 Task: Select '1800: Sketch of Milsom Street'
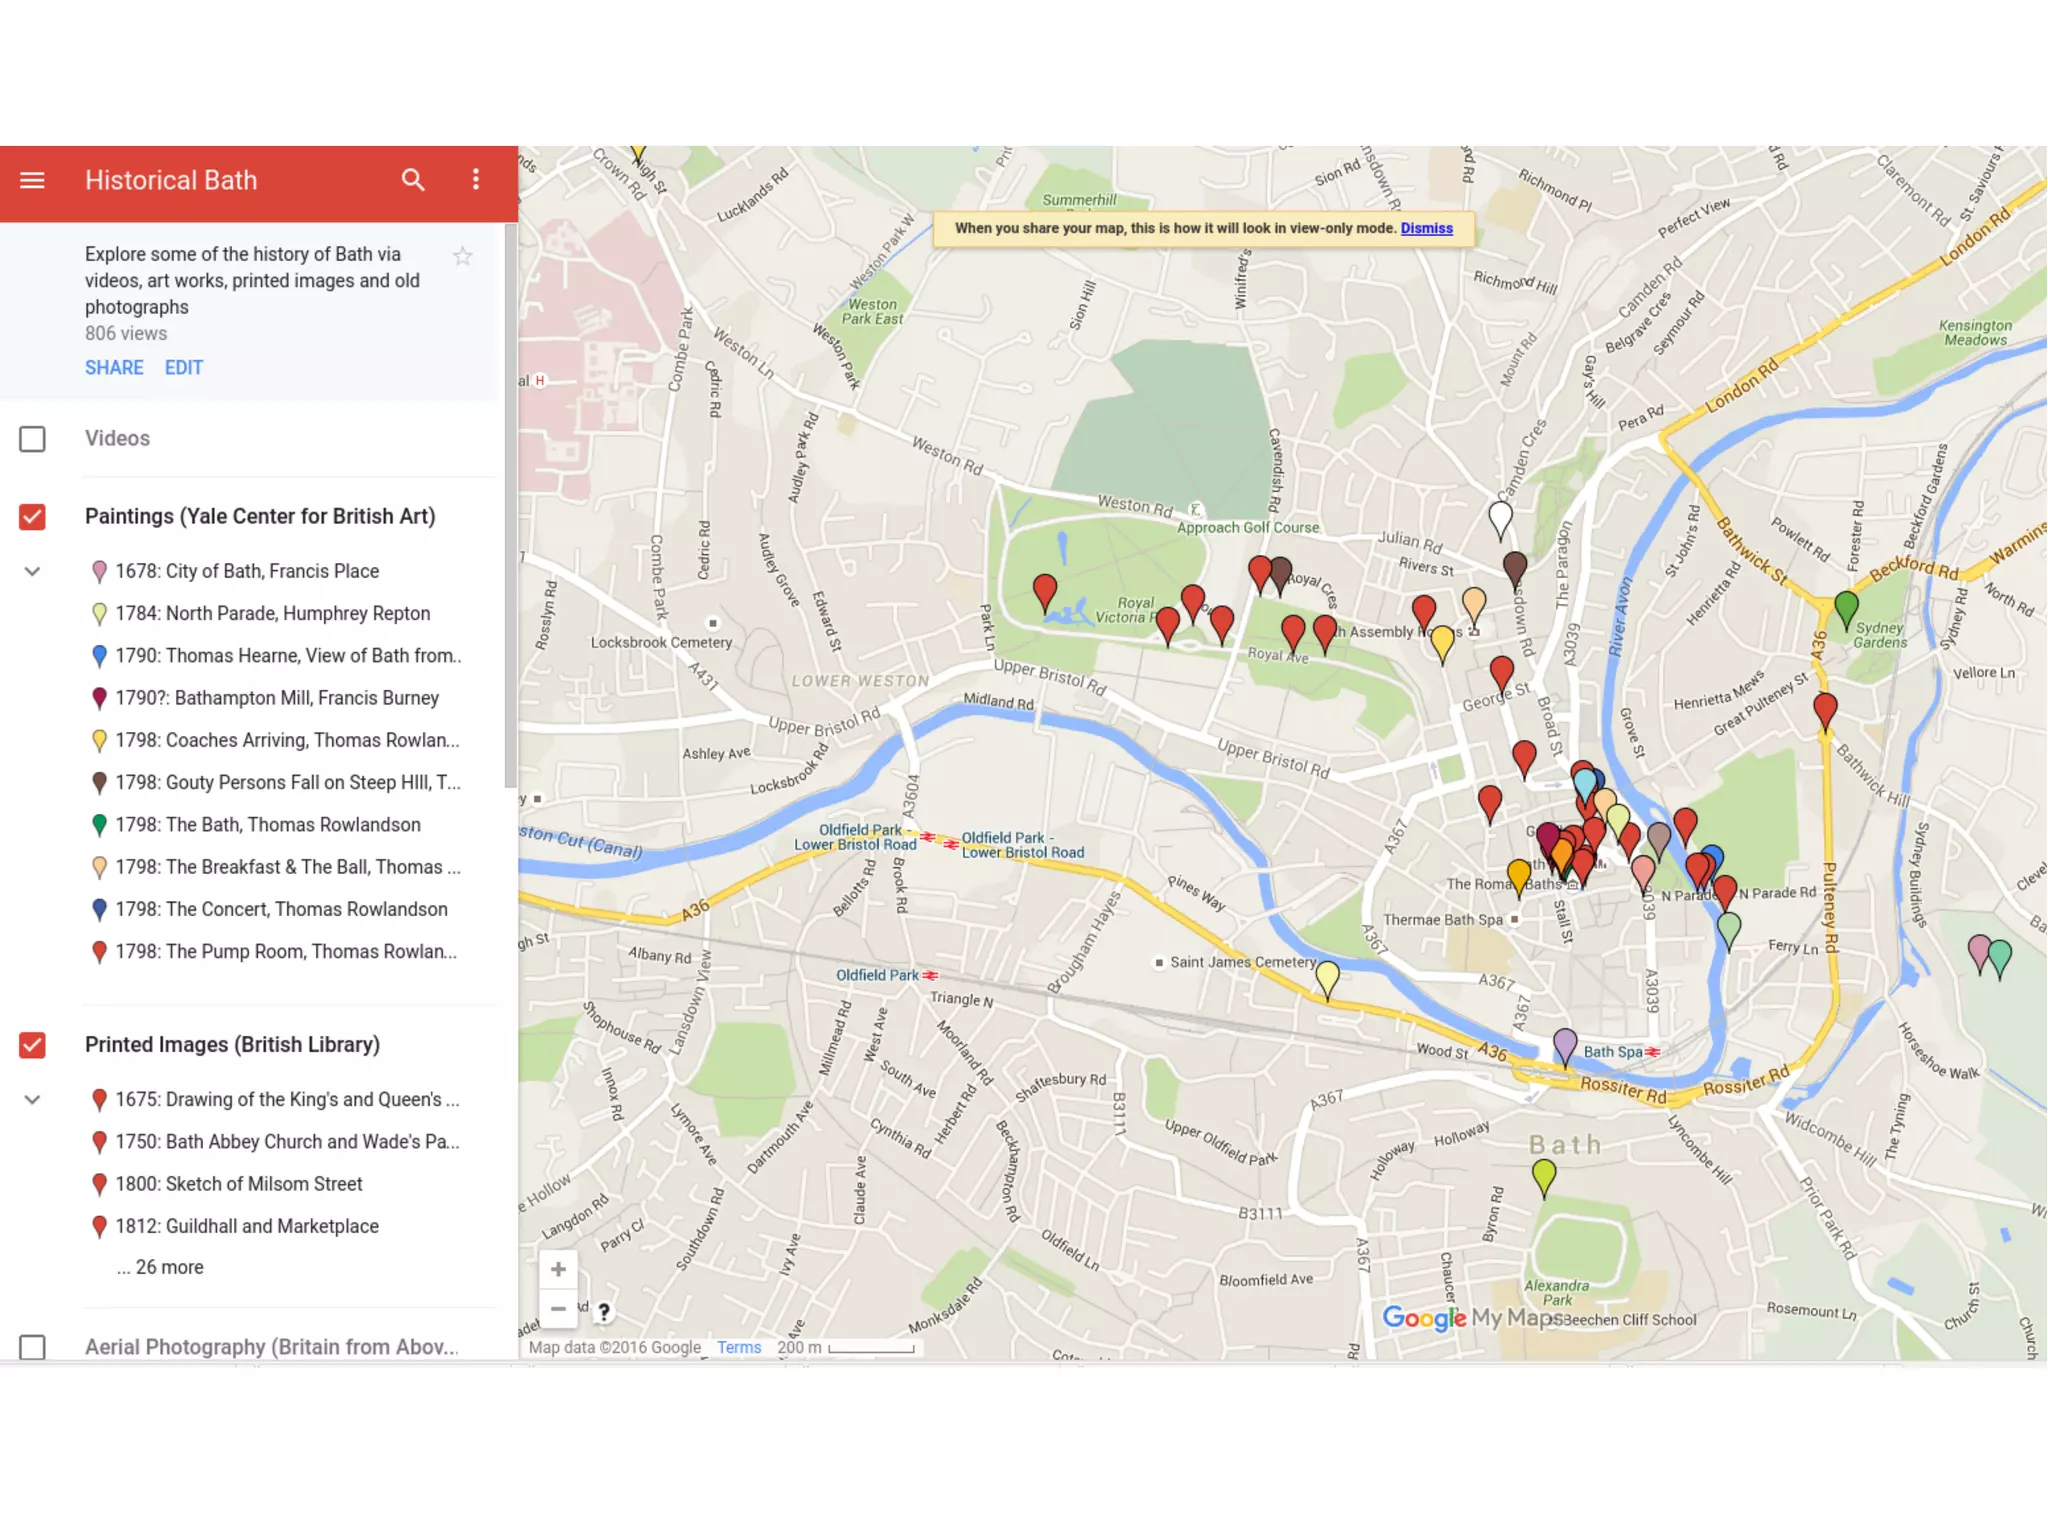point(238,1184)
